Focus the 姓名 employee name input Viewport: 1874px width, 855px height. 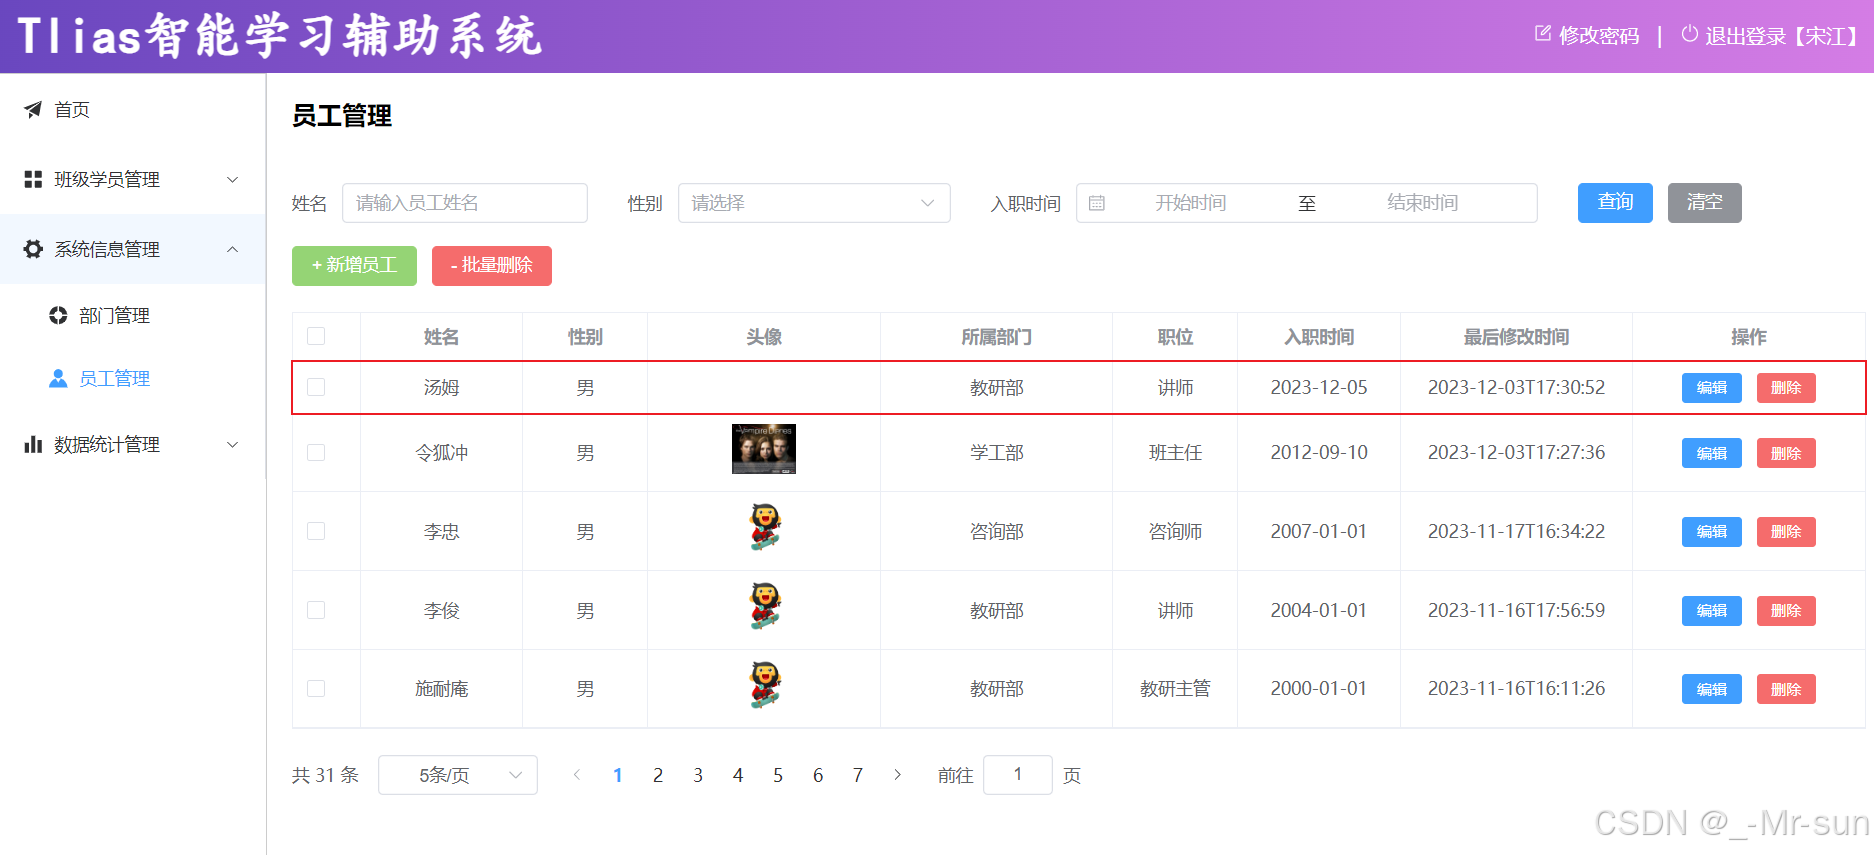click(465, 203)
